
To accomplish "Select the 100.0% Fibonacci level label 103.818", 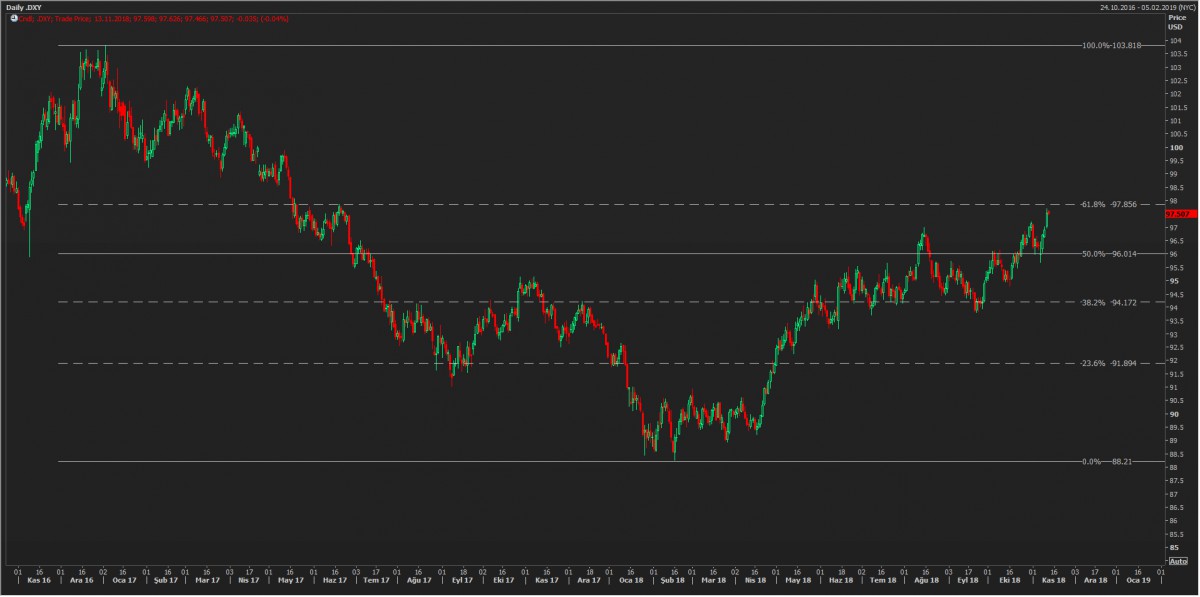I will (1111, 46).
